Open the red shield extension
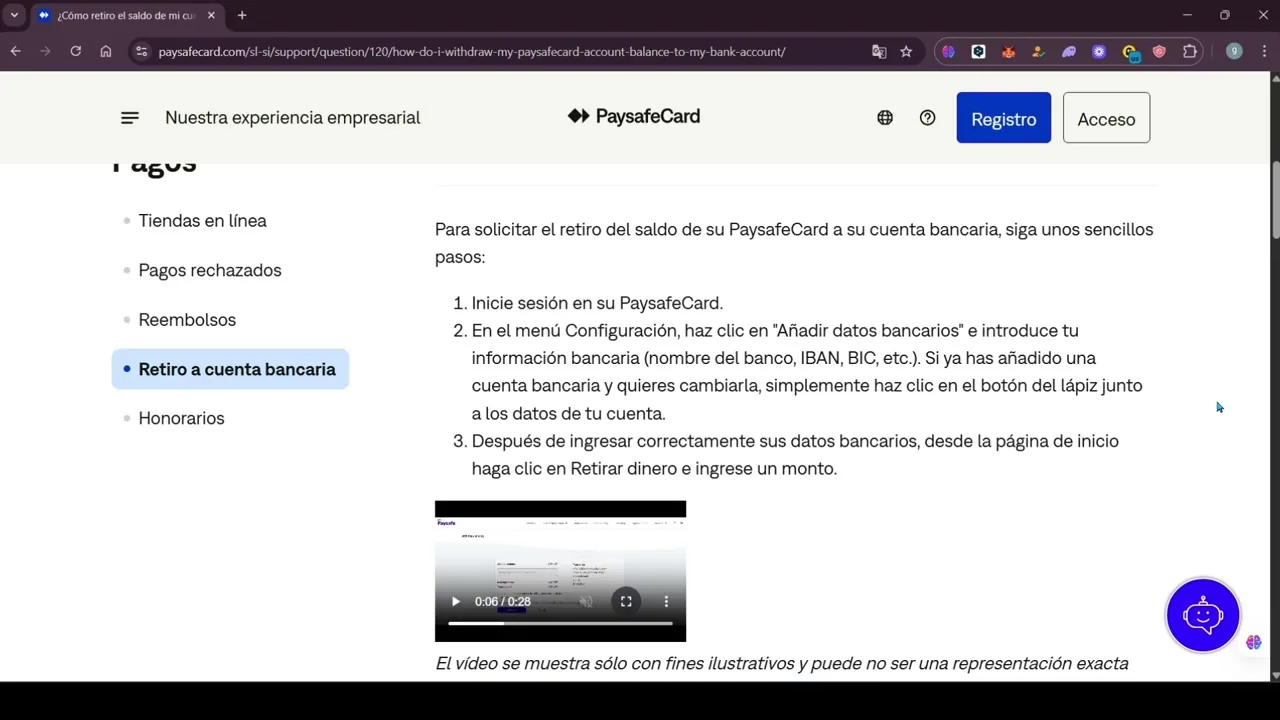Image resolution: width=1280 pixels, height=720 pixels. tap(1159, 51)
